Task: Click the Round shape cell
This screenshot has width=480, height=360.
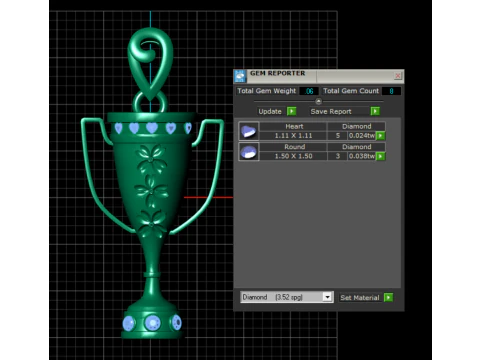Action: (294, 147)
